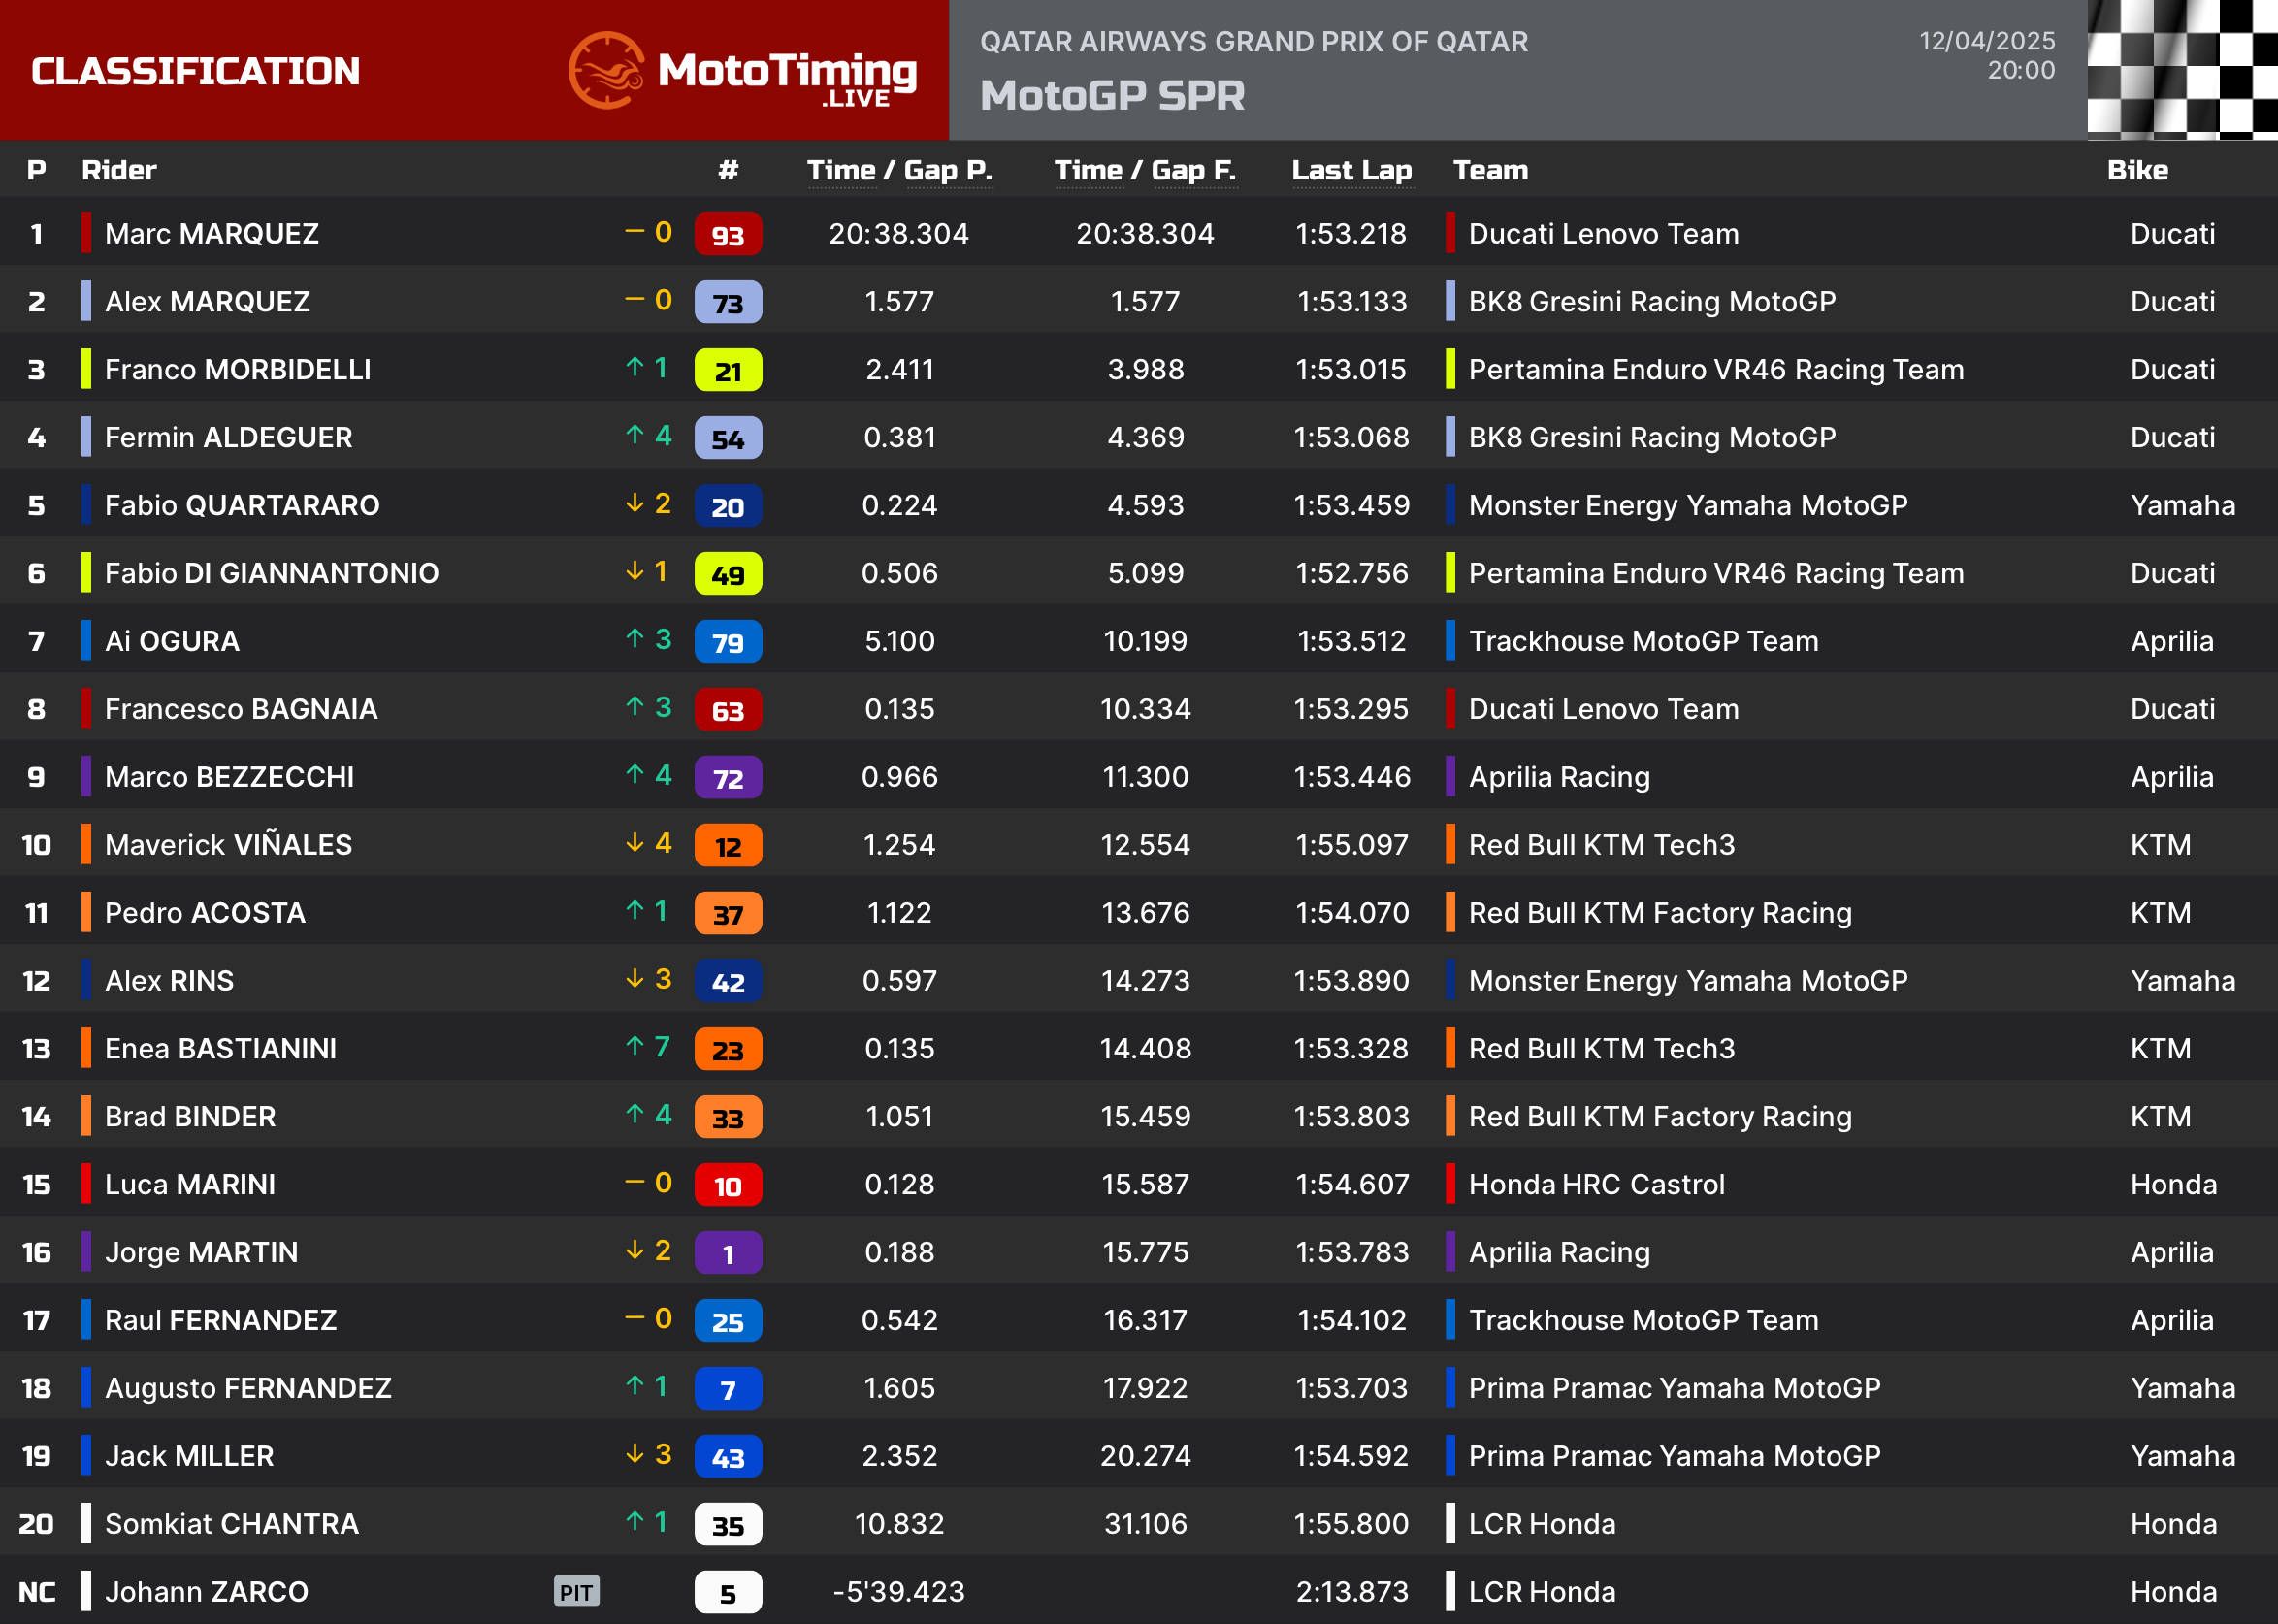The height and width of the screenshot is (1624, 2278).
Task: Click Viñales' yellow down arrow position change
Action: [x=634, y=843]
